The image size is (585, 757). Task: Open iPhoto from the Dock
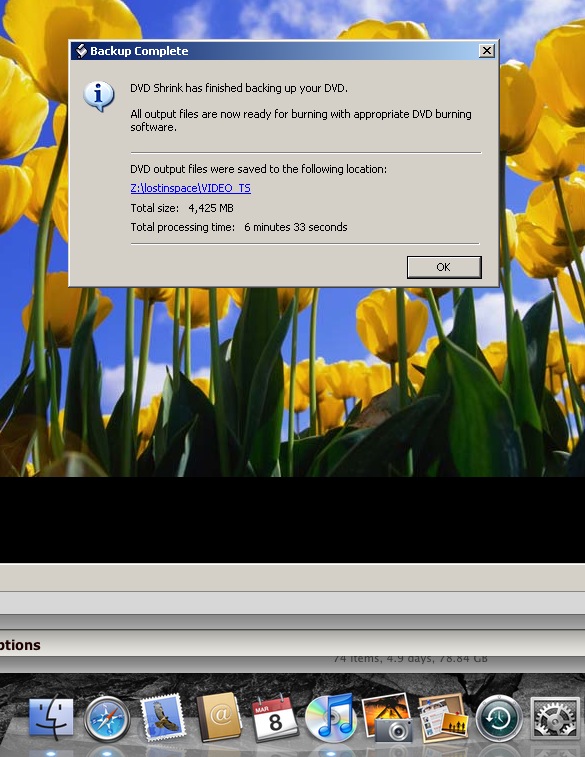pyautogui.click(x=388, y=718)
